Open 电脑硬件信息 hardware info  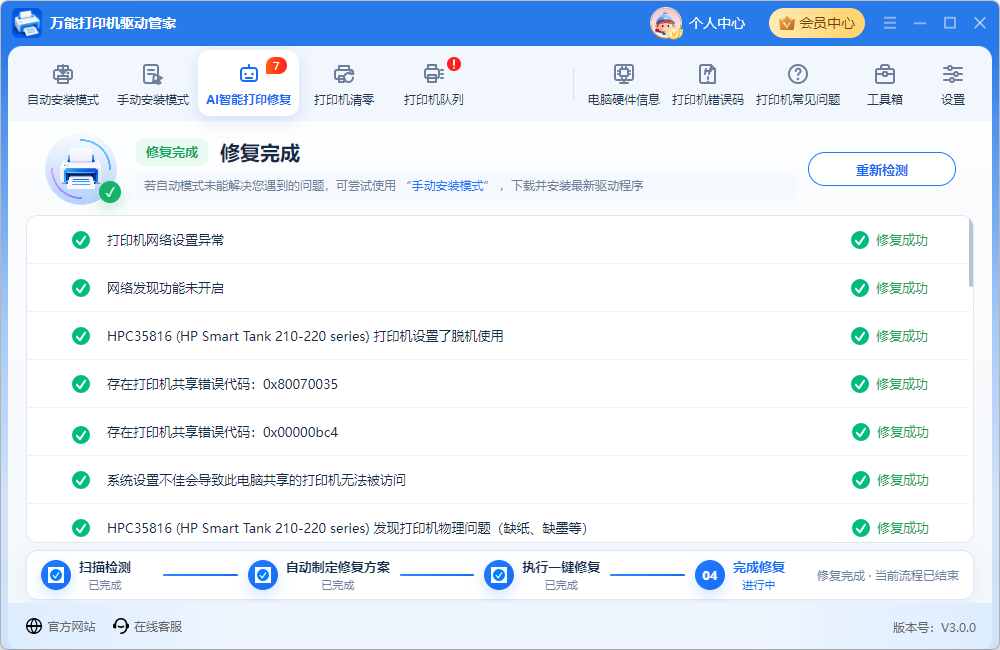click(624, 84)
